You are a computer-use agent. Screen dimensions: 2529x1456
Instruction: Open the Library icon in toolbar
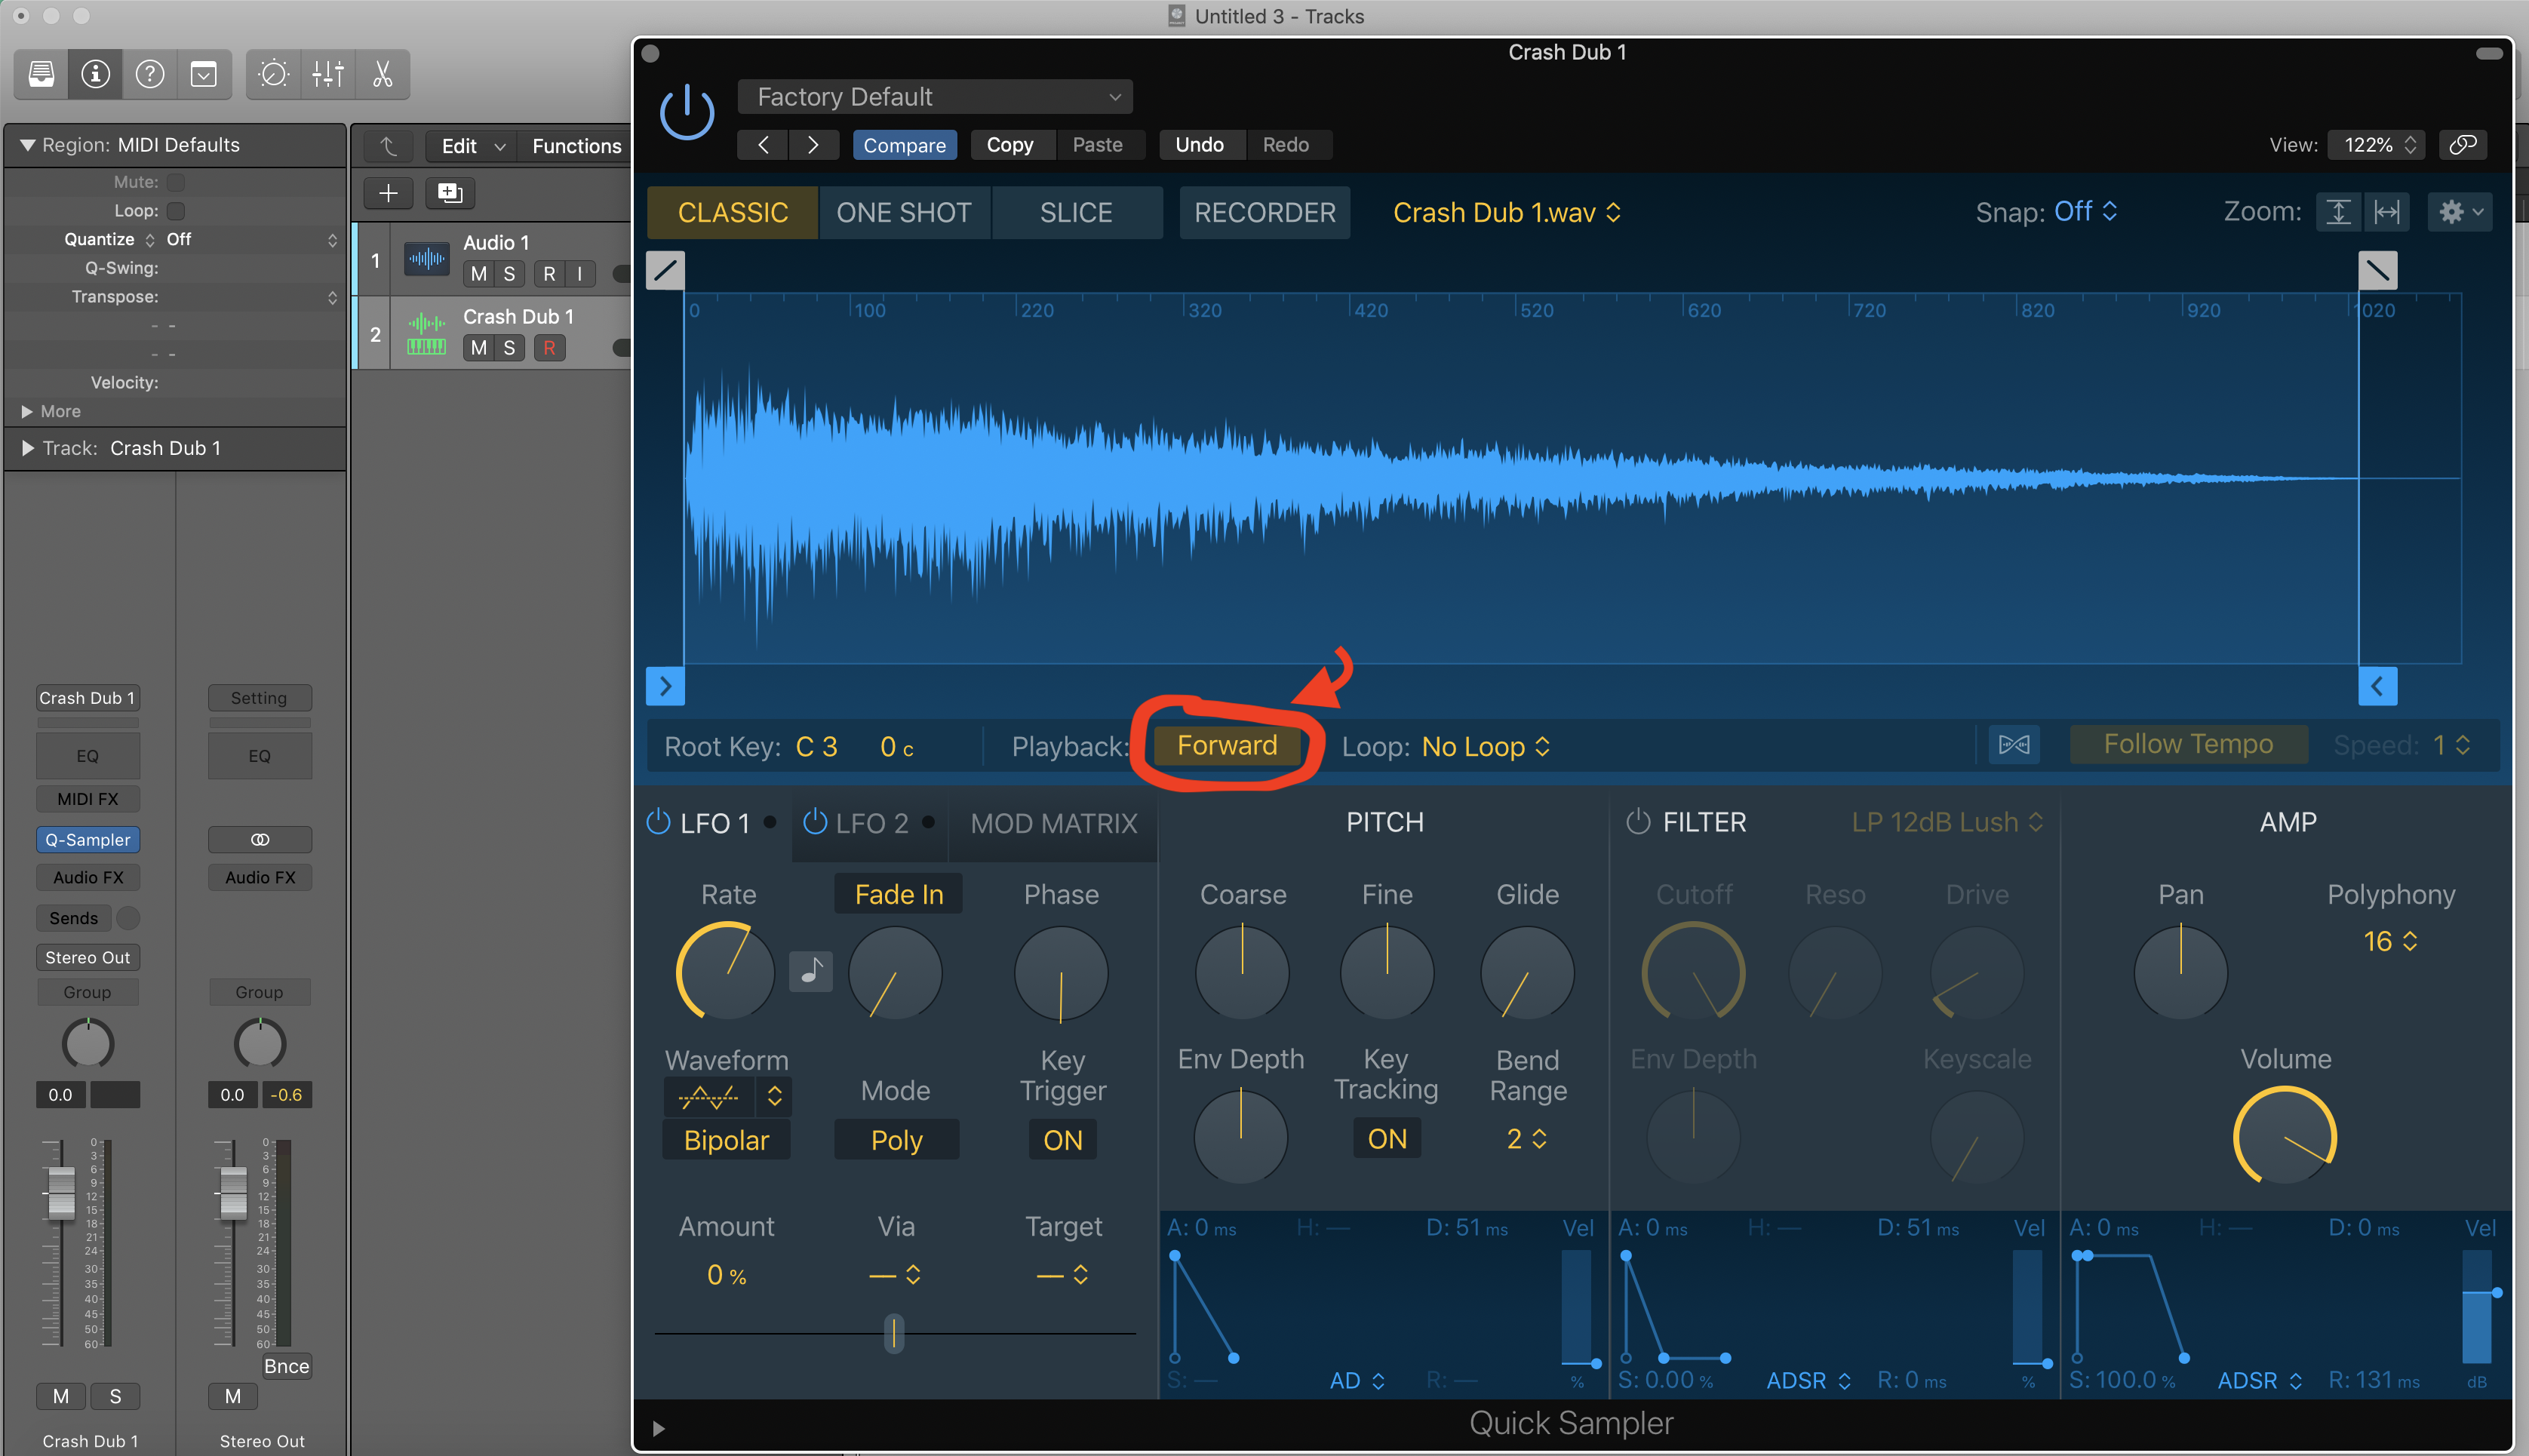[41, 74]
